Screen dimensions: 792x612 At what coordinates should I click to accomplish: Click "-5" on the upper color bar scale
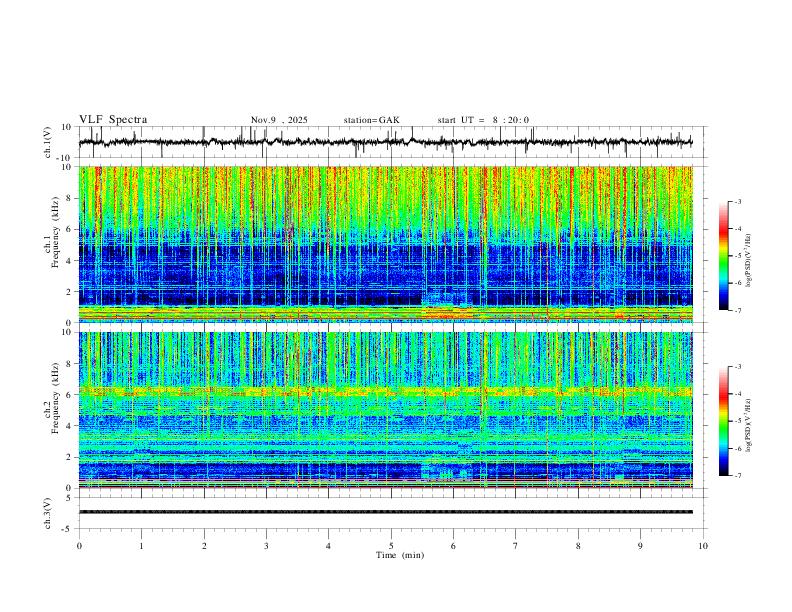point(738,256)
